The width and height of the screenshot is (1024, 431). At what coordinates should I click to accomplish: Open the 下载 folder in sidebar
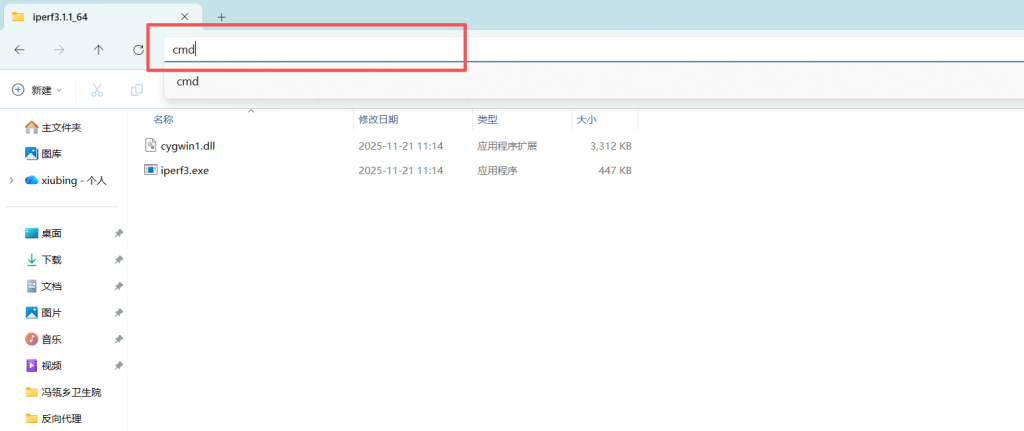tap(50, 260)
